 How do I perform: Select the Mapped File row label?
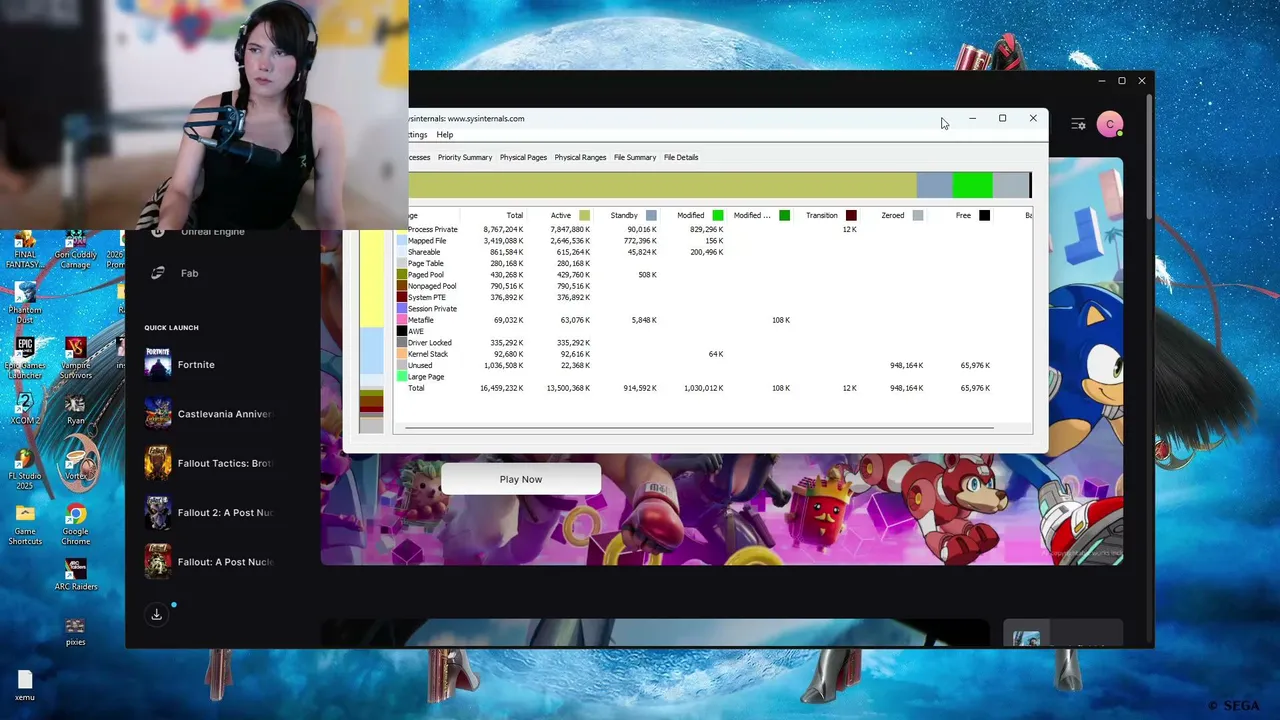(427, 241)
